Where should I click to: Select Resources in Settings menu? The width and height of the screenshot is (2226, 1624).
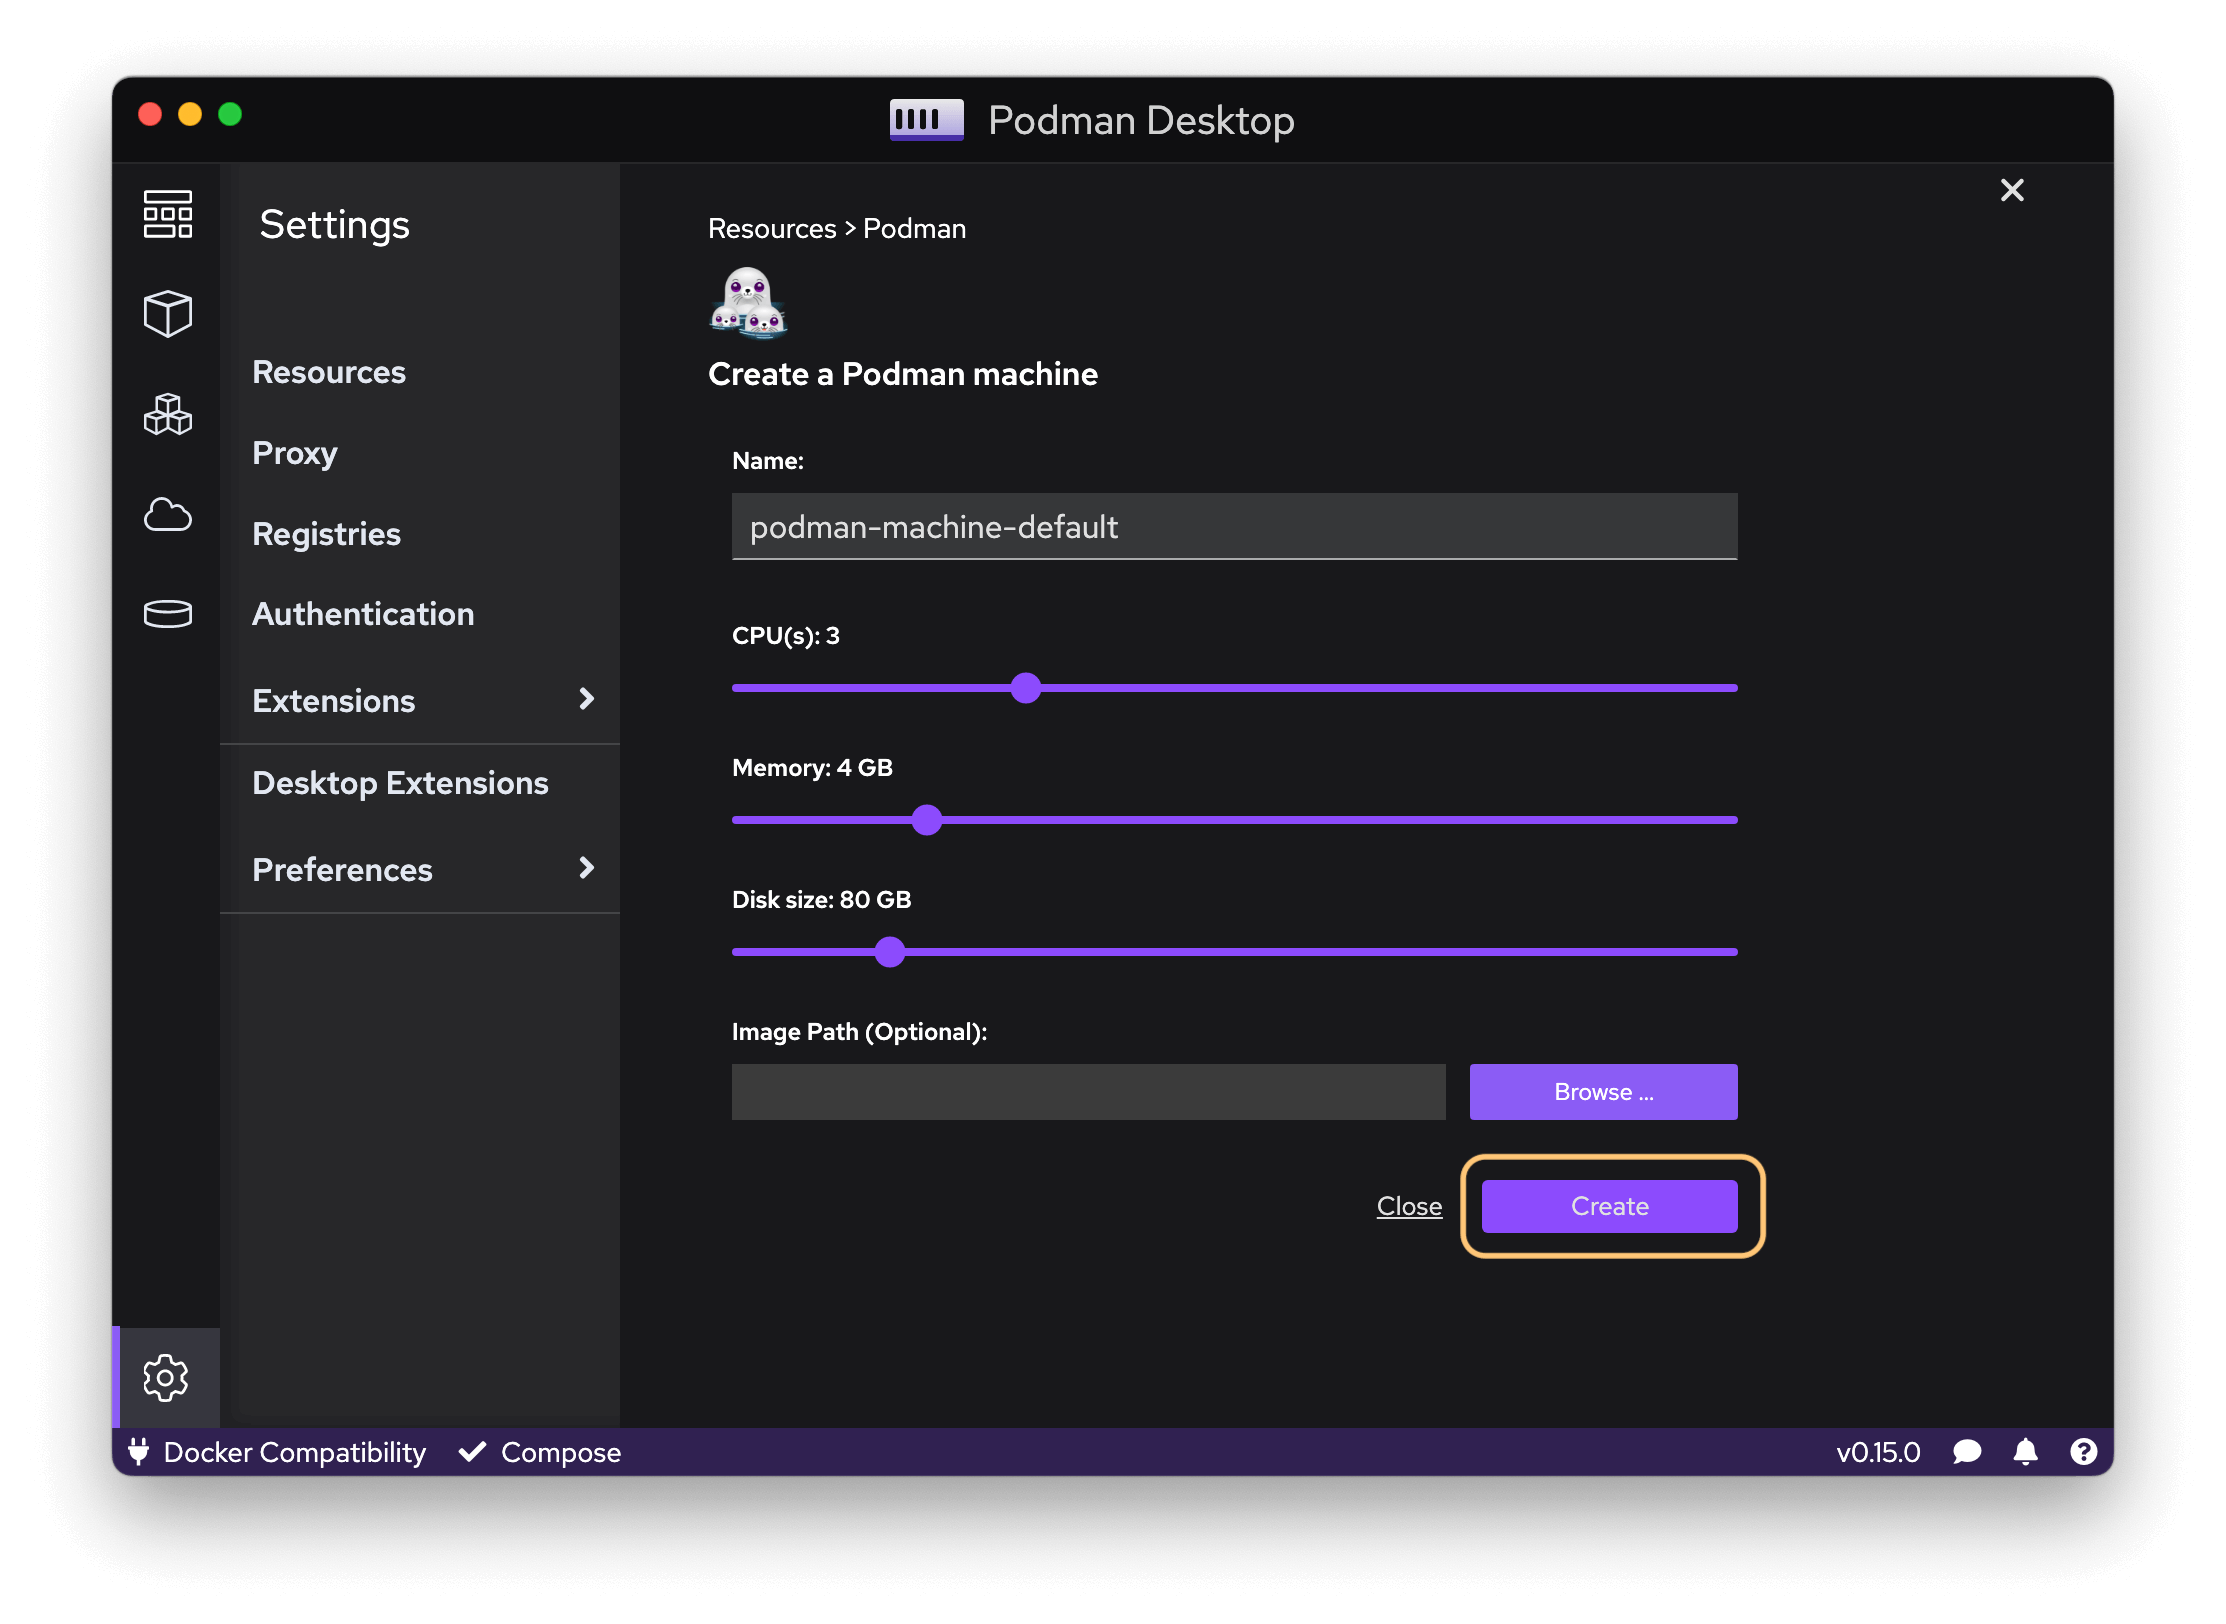[329, 372]
